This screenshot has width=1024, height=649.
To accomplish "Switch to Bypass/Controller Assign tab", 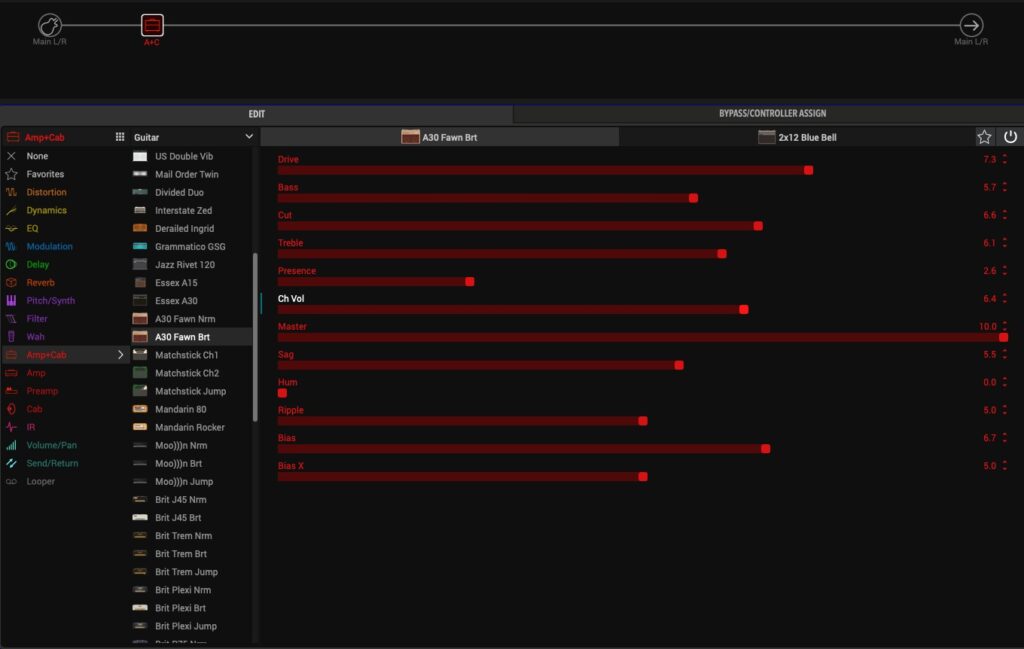I will [x=772, y=114].
